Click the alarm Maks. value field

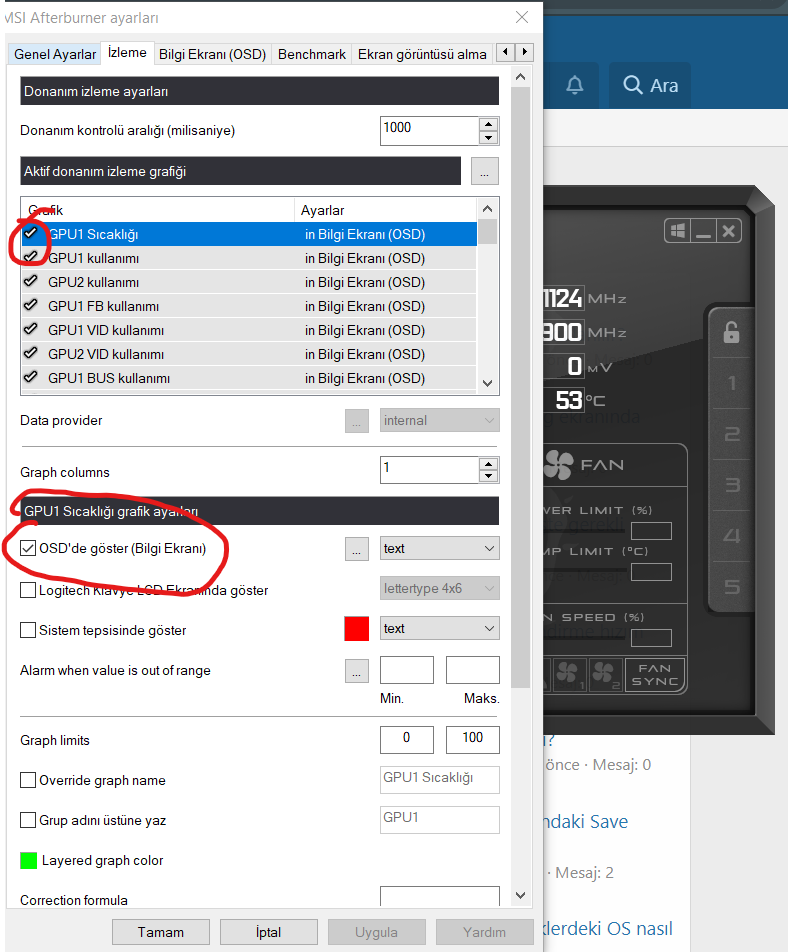tap(472, 670)
